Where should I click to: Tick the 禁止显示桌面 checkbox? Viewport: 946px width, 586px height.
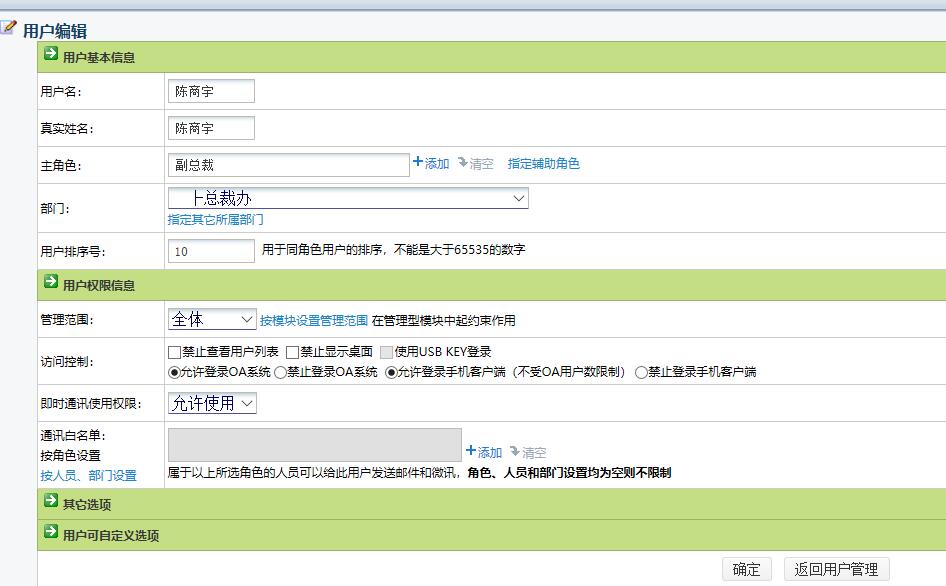click(x=293, y=352)
